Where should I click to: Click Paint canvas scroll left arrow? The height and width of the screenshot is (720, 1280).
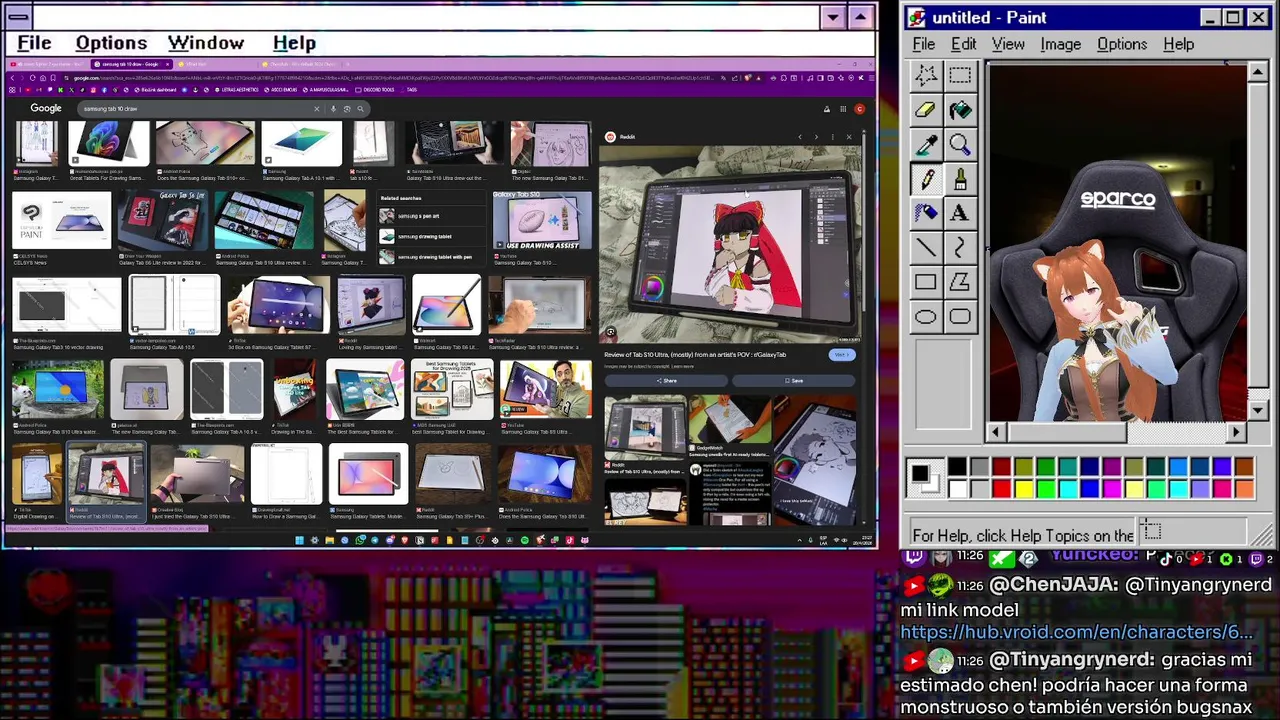(995, 432)
